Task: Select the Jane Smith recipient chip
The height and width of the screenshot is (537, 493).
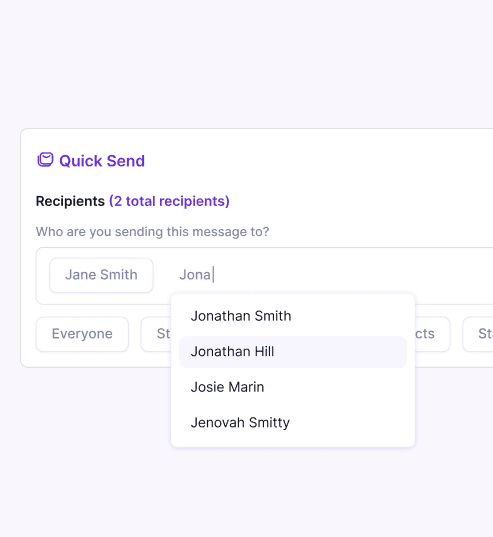Action: (101, 275)
